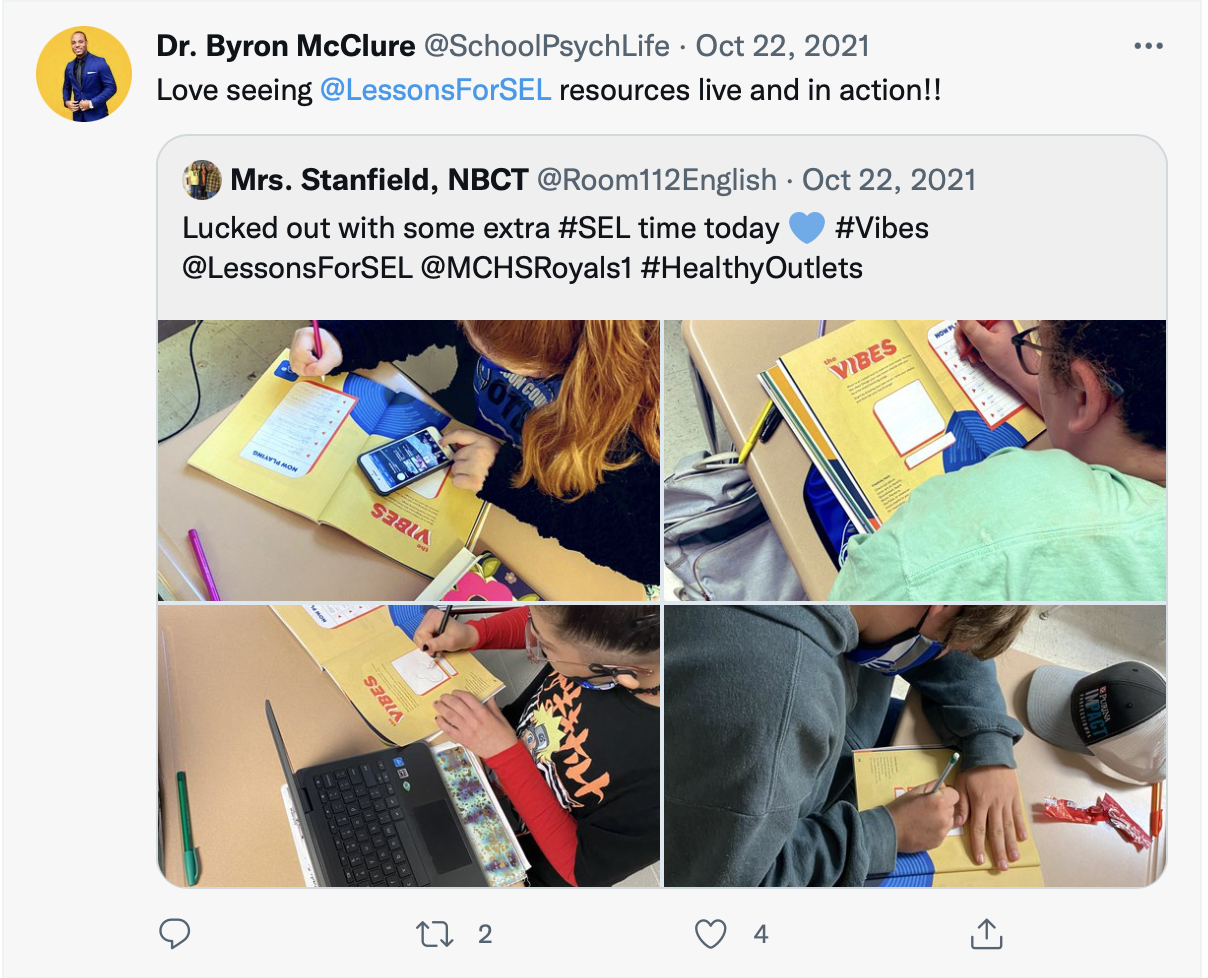1208x978 pixels.
Task: Open photo of student in green shirt
Action: pyautogui.click(x=915, y=460)
